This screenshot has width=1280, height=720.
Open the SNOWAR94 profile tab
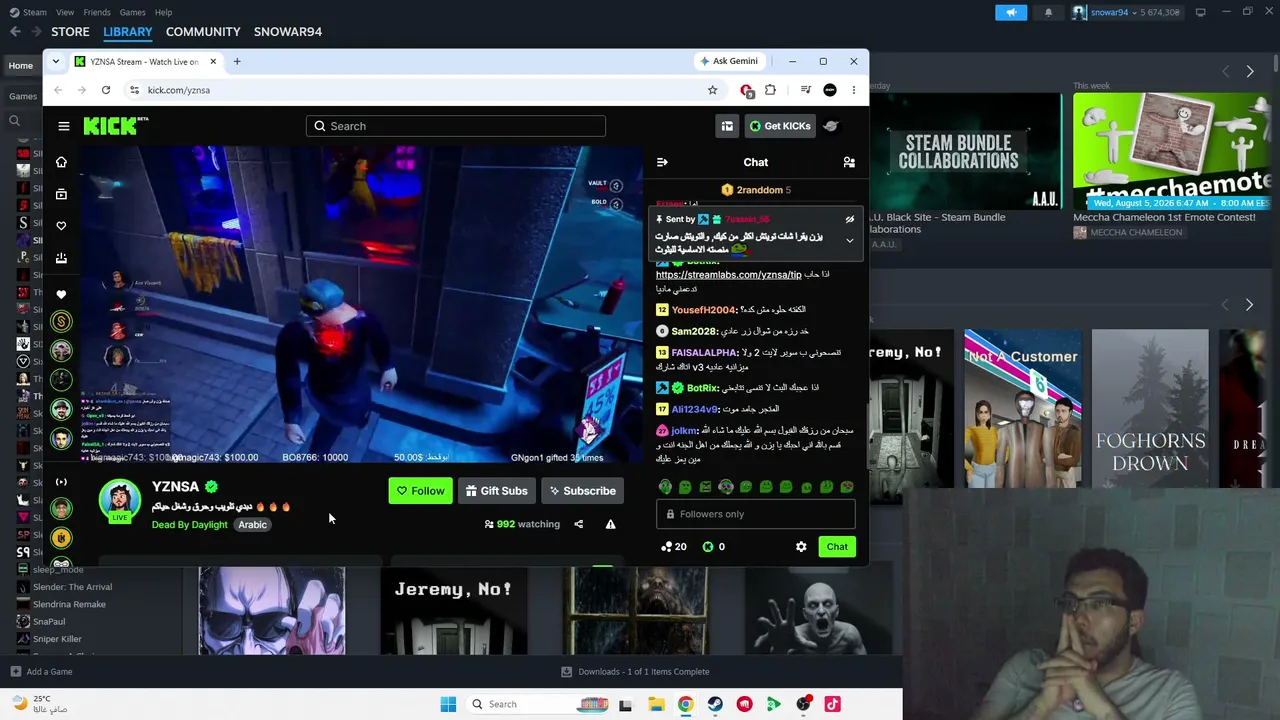coord(288,32)
